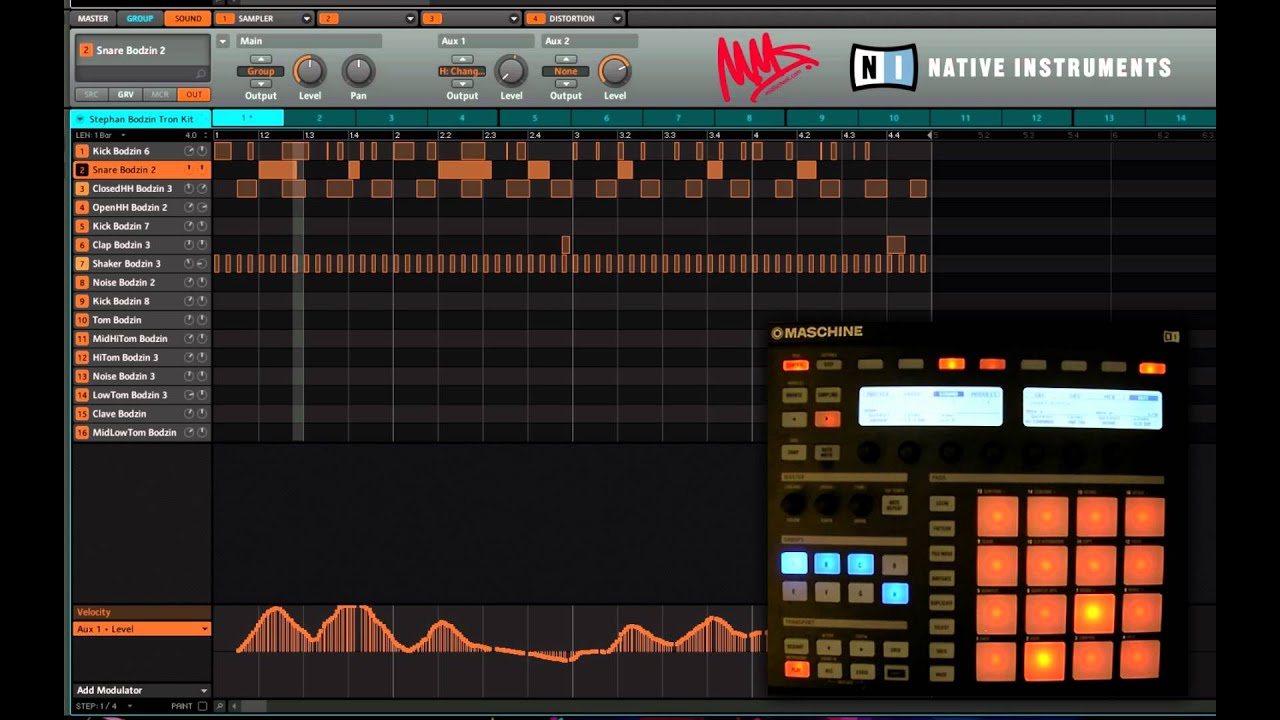The image size is (1280, 720).
Task: Click the magnifier search icon under Snare Bodzin 2
Action: click(x=201, y=74)
